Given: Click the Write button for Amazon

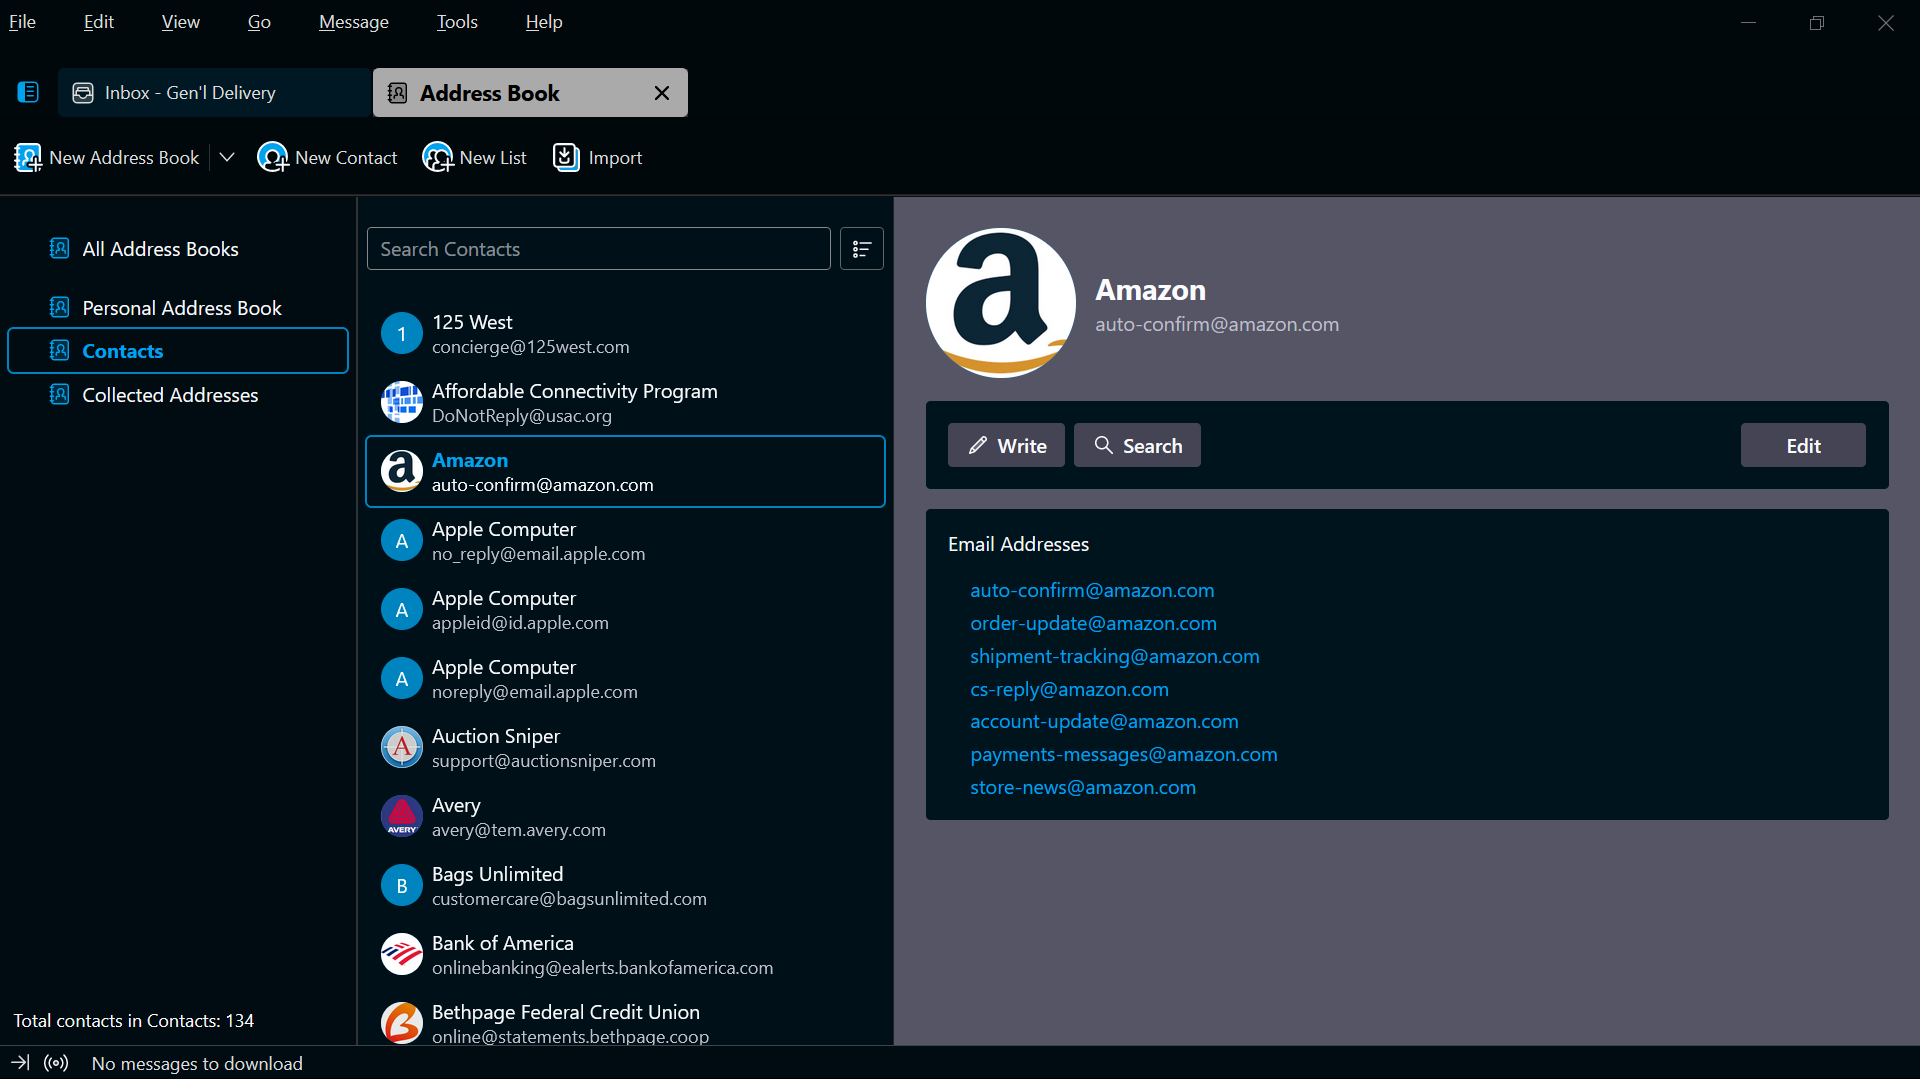Looking at the screenshot, I should [1006, 445].
